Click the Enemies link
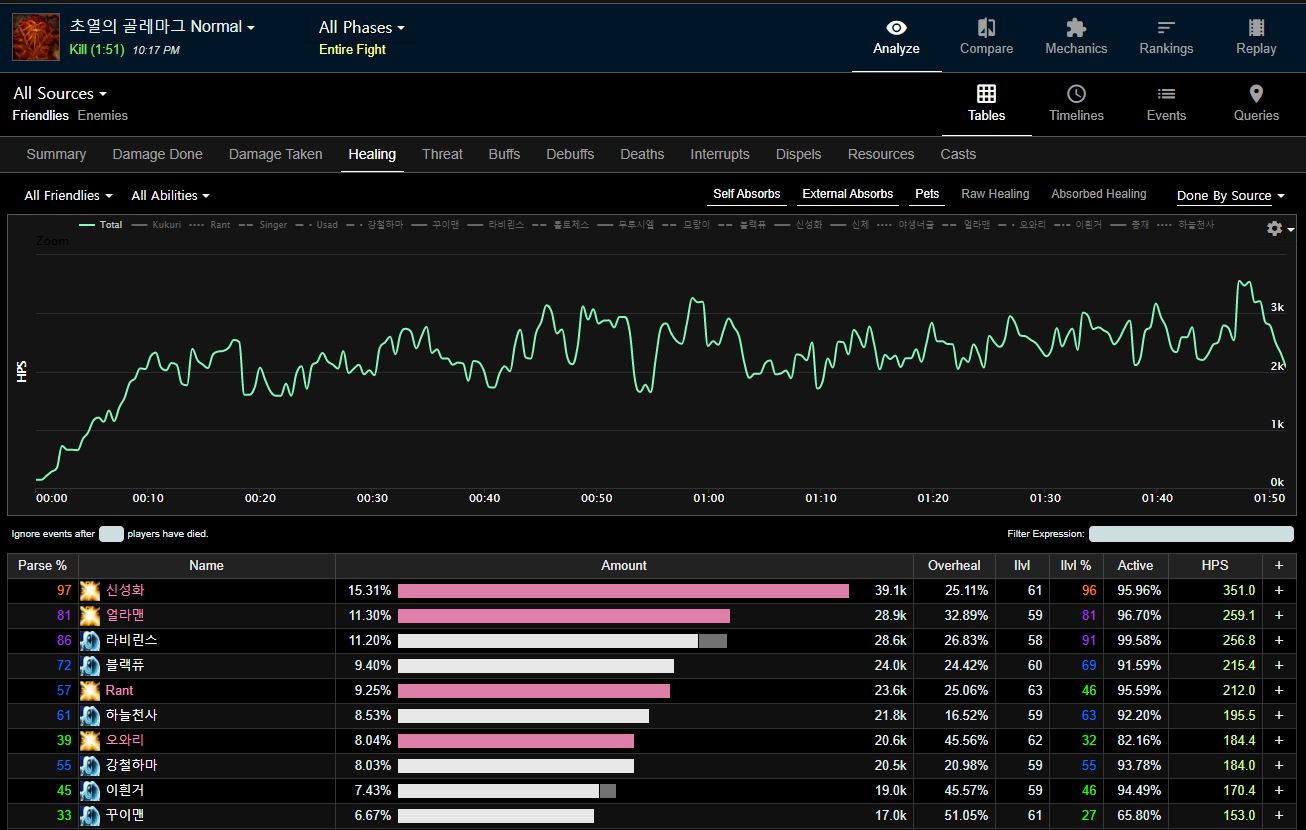 (x=103, y=115)
